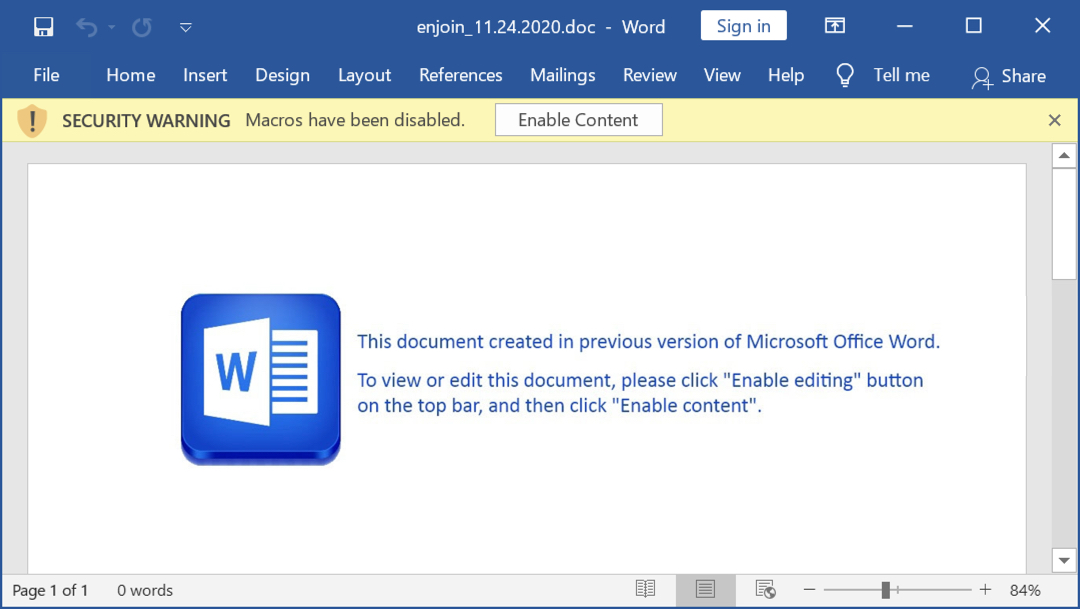This screenshot has height=609, width=1080.
Task: Close the security warning message bar
Action: click(x=1055, y=121)
